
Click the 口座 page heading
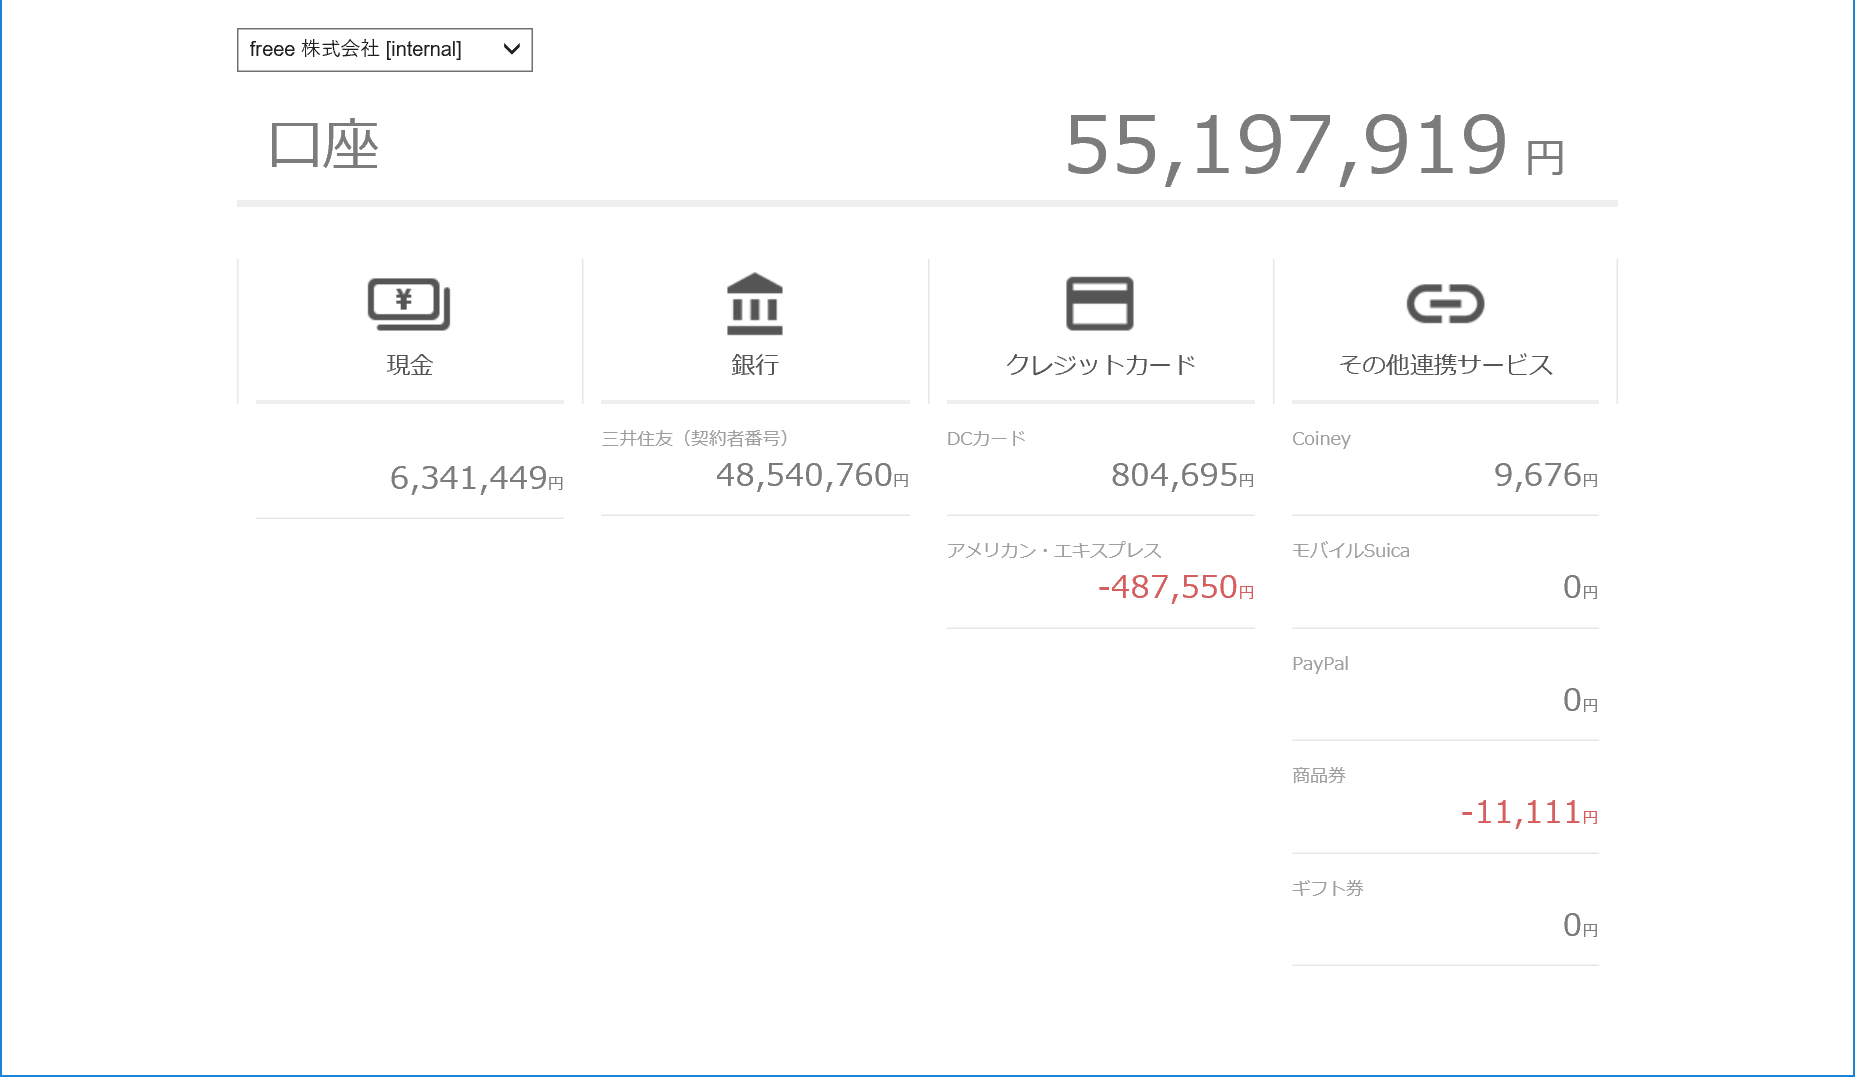point(324,145)
